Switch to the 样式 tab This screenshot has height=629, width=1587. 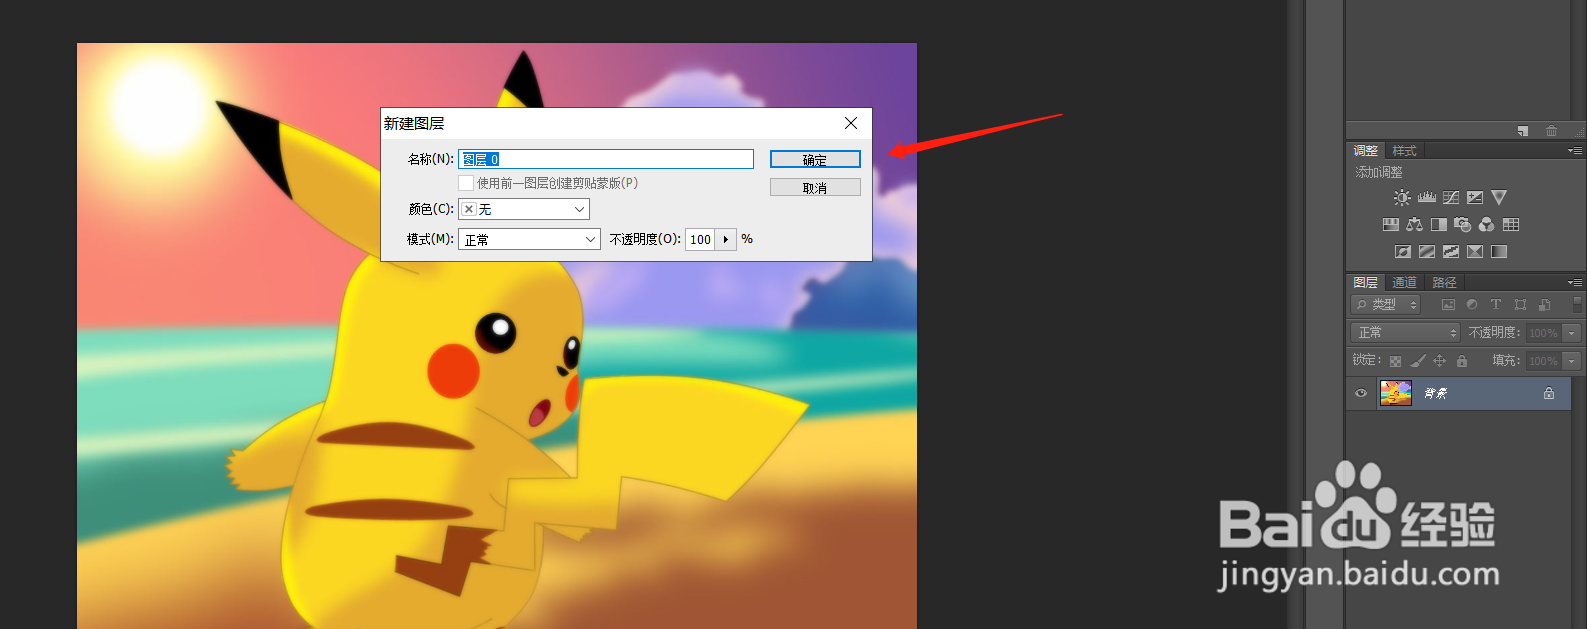[1405, 151]
